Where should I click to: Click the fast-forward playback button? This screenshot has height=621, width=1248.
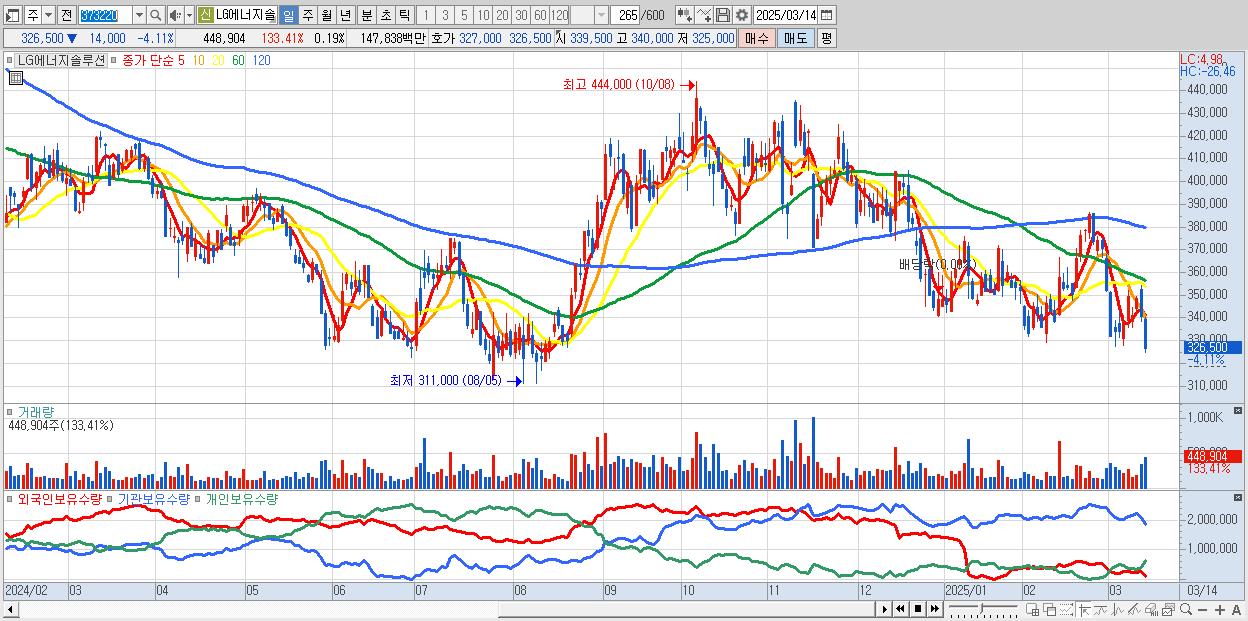click(x=934, y=609)
